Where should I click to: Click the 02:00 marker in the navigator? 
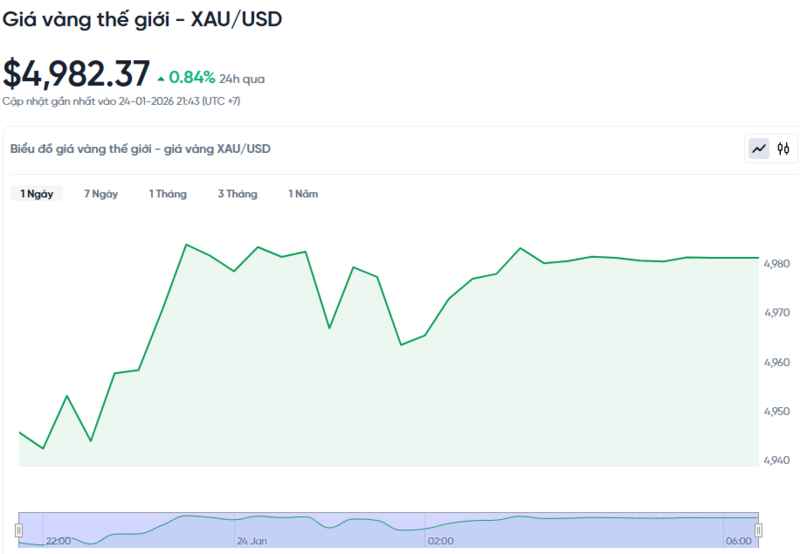tap(441, 541)
